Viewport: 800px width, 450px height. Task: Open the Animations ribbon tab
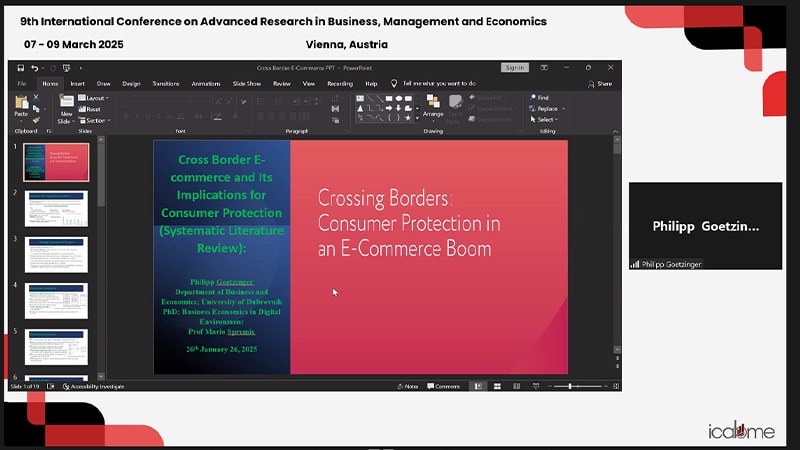[x=206, y=84]
